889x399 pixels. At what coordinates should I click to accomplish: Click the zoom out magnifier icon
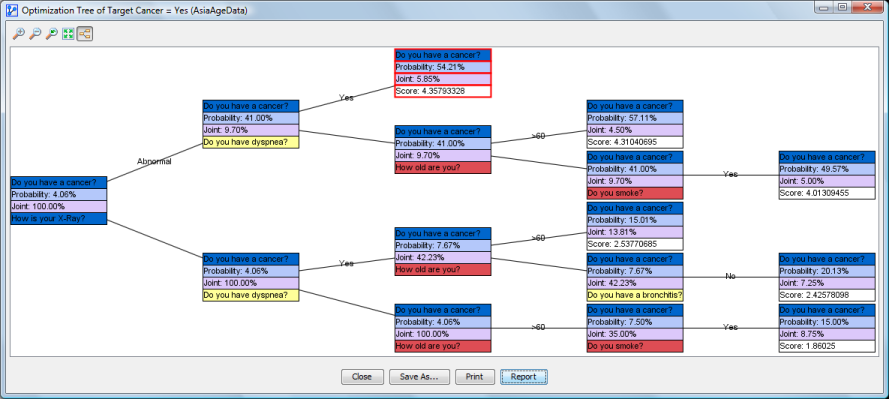[35, 34]
